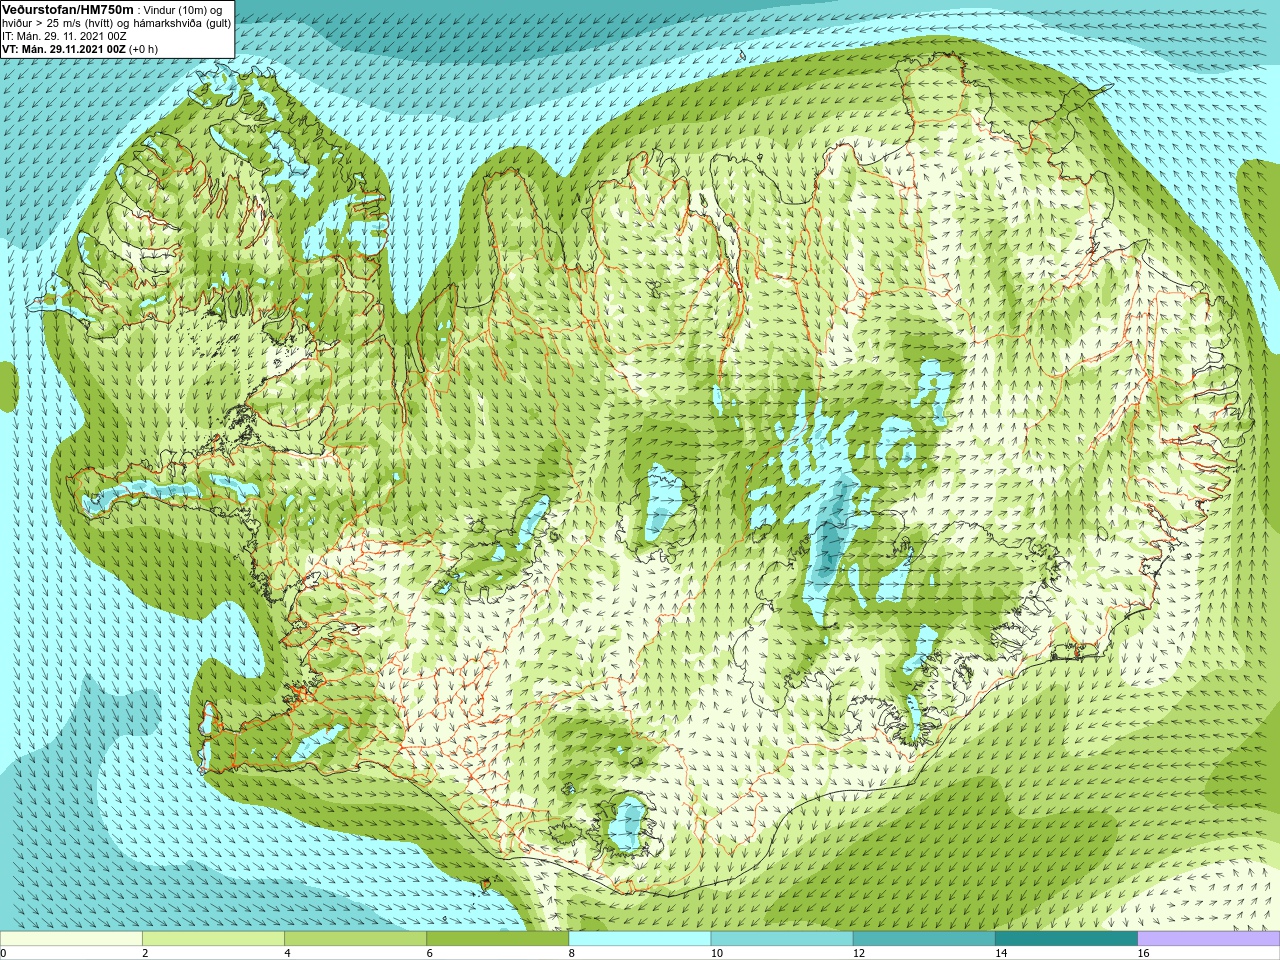Click the dark teal 14–16 legend swatch
Image resolution: width=1280 pixels, height=960 pixels.
1066,939
